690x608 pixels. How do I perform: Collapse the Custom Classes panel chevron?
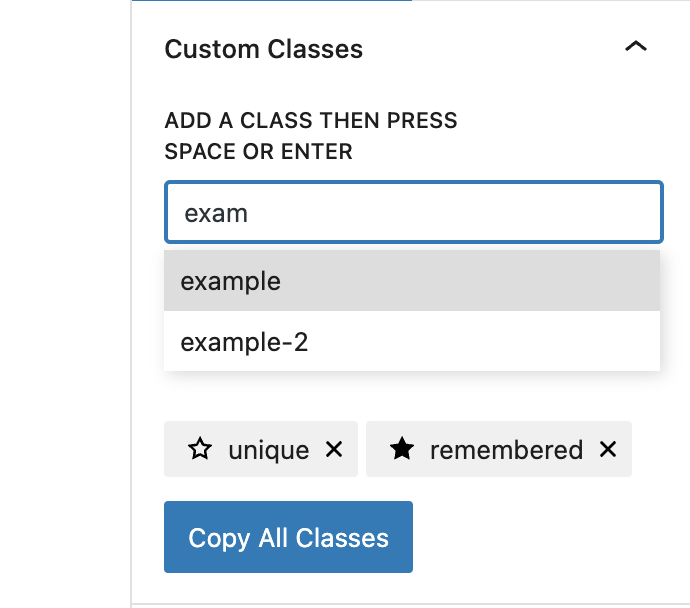tap(635, 48)
